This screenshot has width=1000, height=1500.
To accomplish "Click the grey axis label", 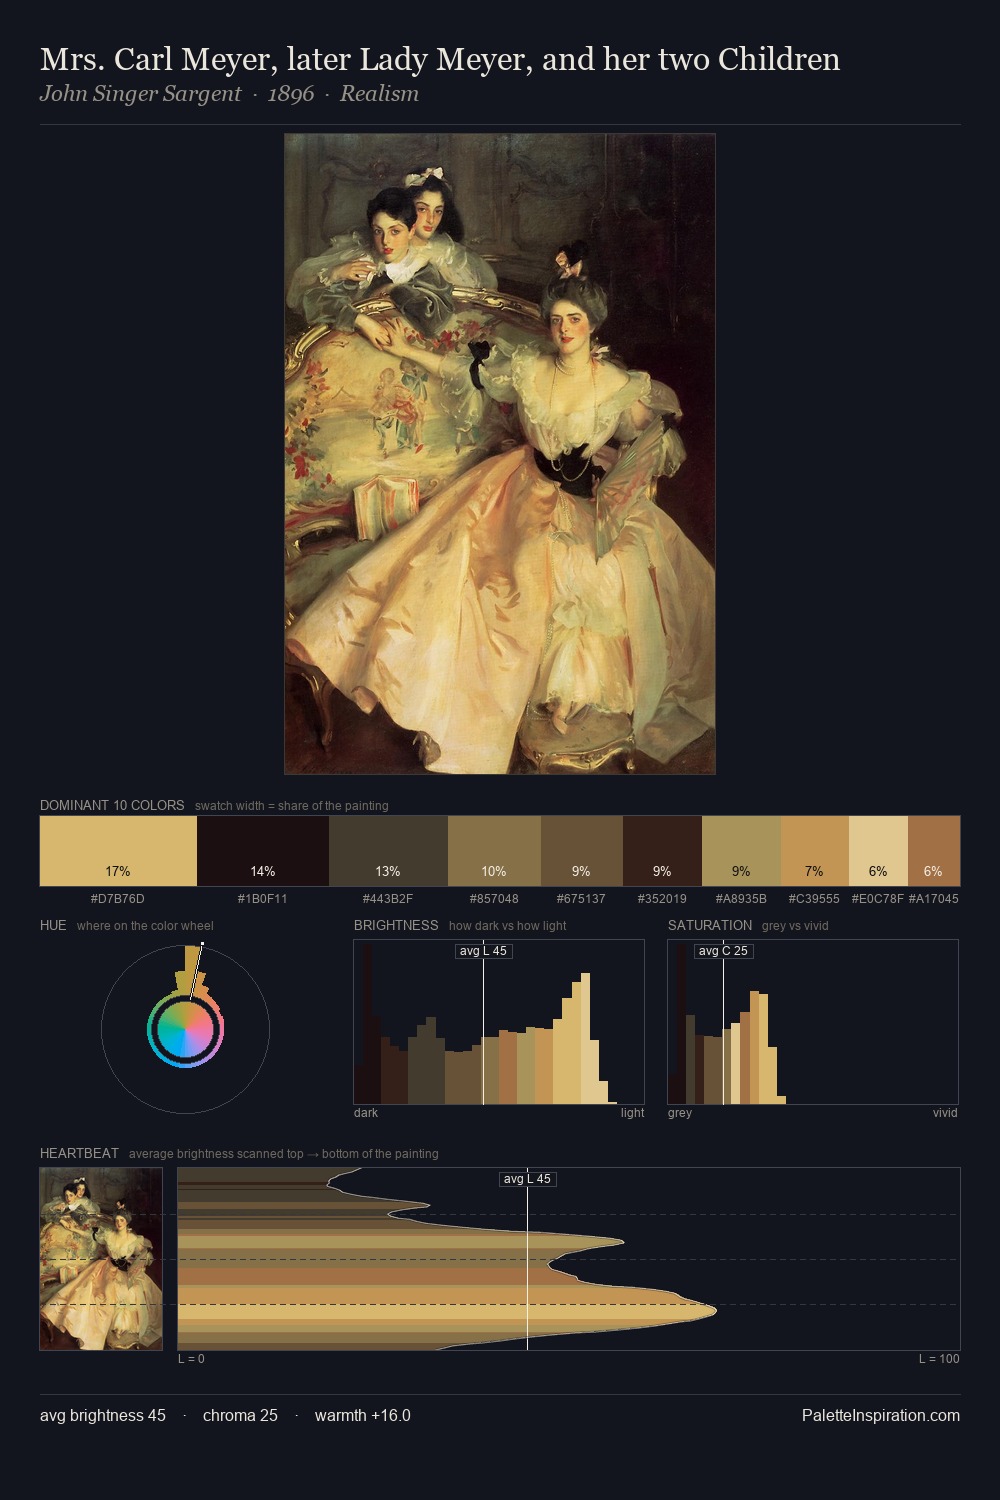I will [680, 1113].
